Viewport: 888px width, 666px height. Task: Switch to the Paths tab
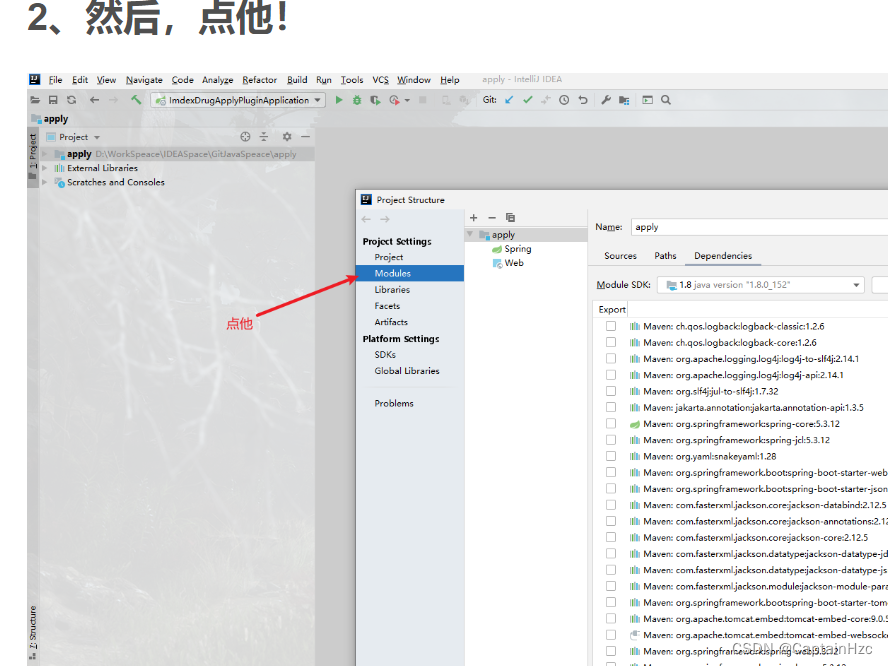665,256
